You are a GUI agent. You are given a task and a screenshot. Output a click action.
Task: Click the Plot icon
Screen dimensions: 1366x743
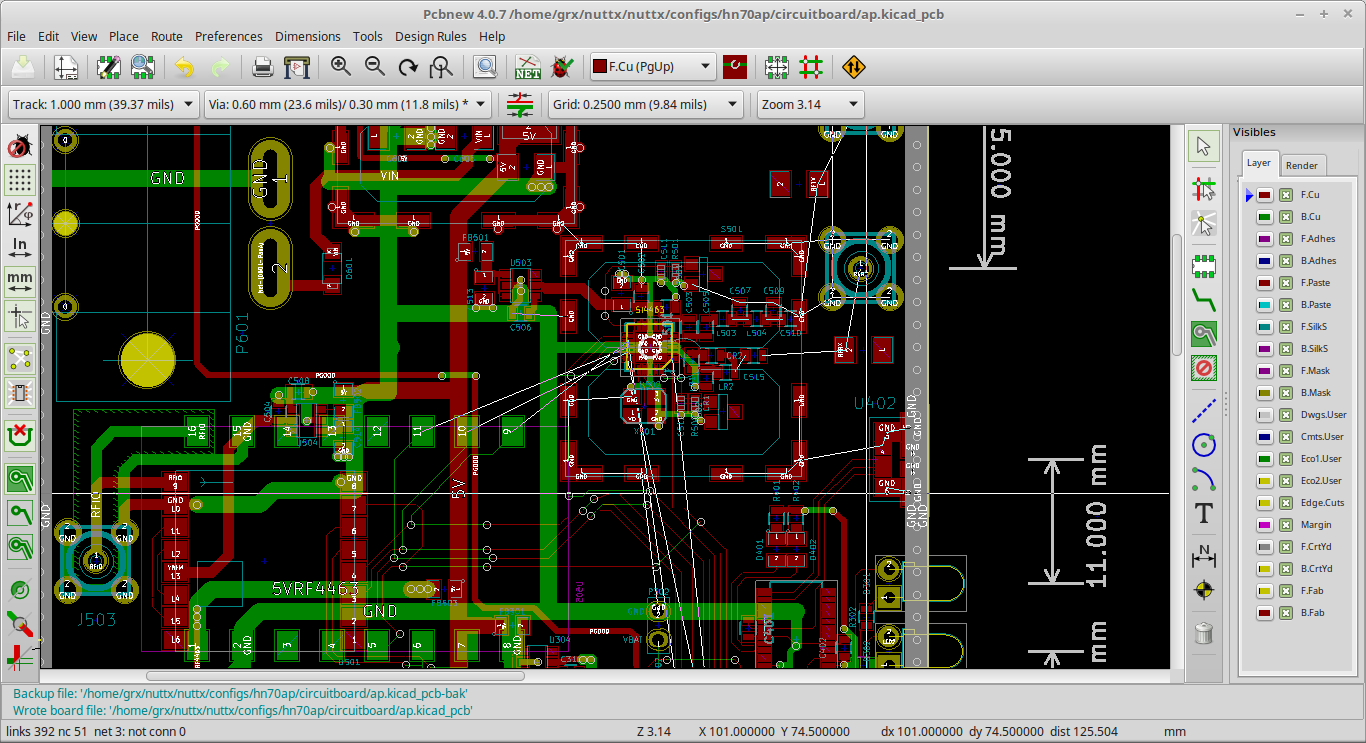click(x=297, y=67)
